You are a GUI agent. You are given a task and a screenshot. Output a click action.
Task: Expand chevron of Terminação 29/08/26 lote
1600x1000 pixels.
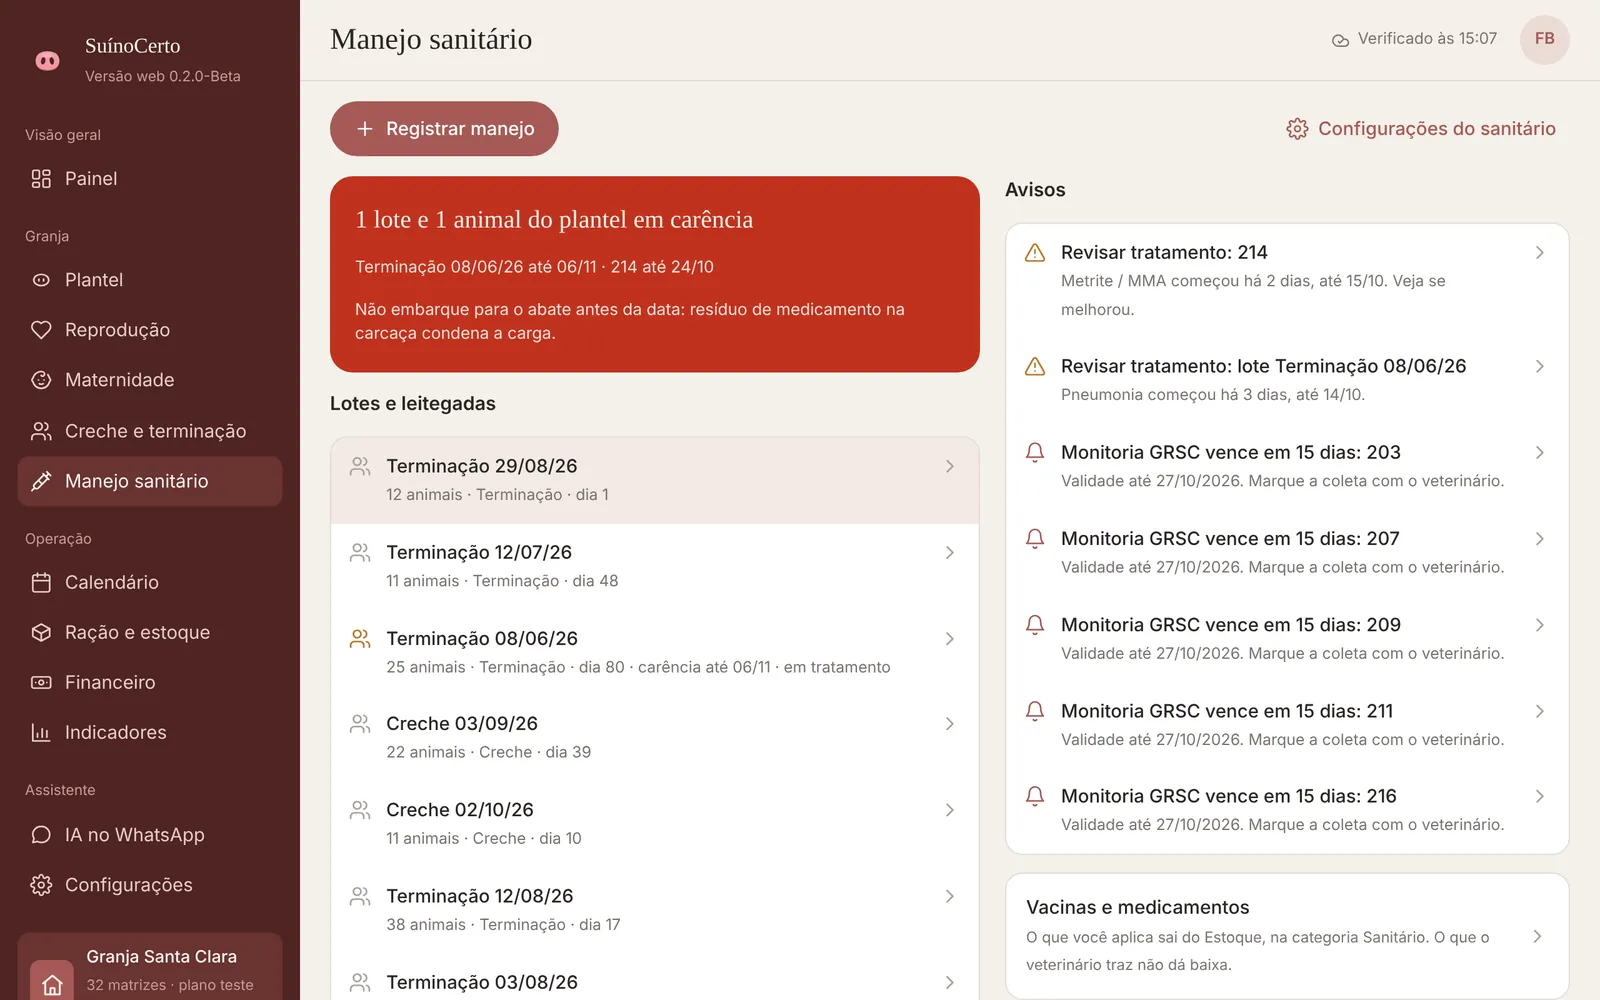pyautogui.click(x=950, y=466)
